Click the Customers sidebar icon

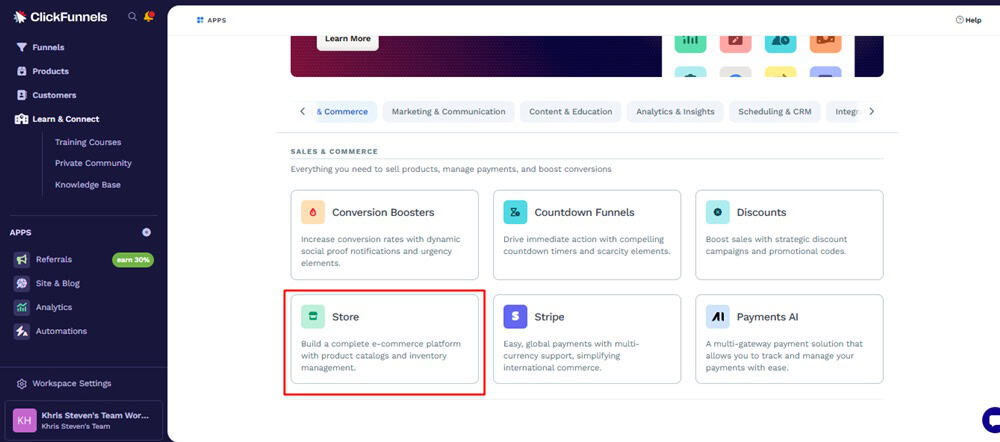tap(22, 95)
